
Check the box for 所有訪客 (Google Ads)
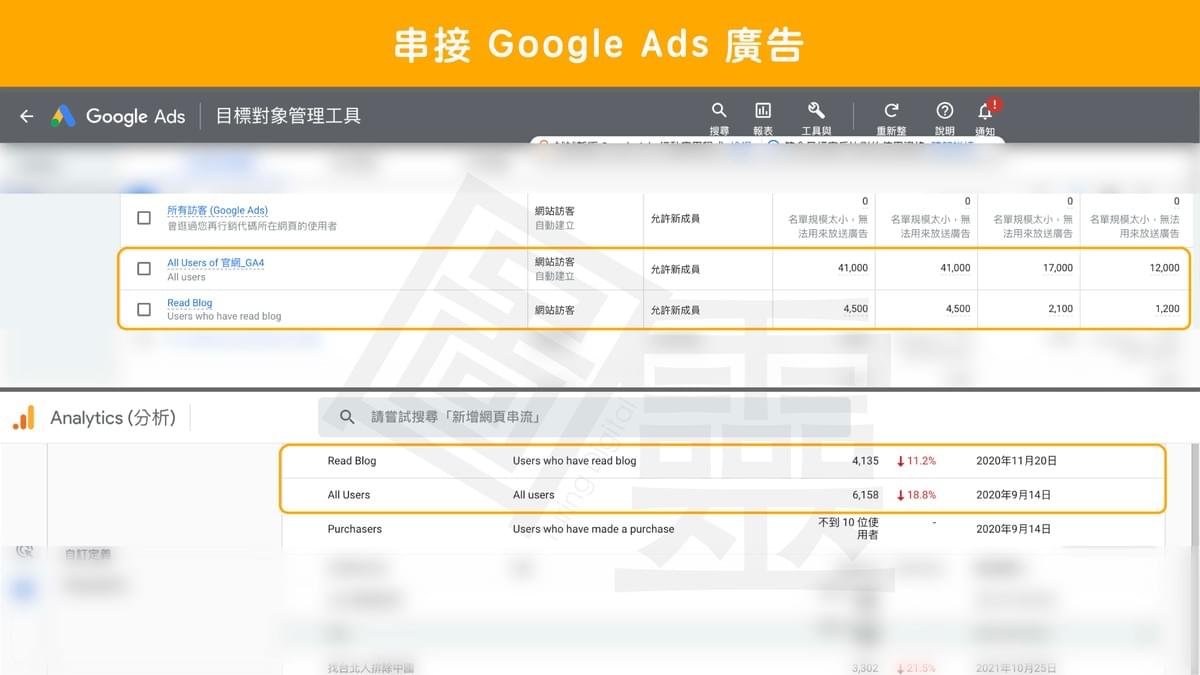[x=144, y=218]
